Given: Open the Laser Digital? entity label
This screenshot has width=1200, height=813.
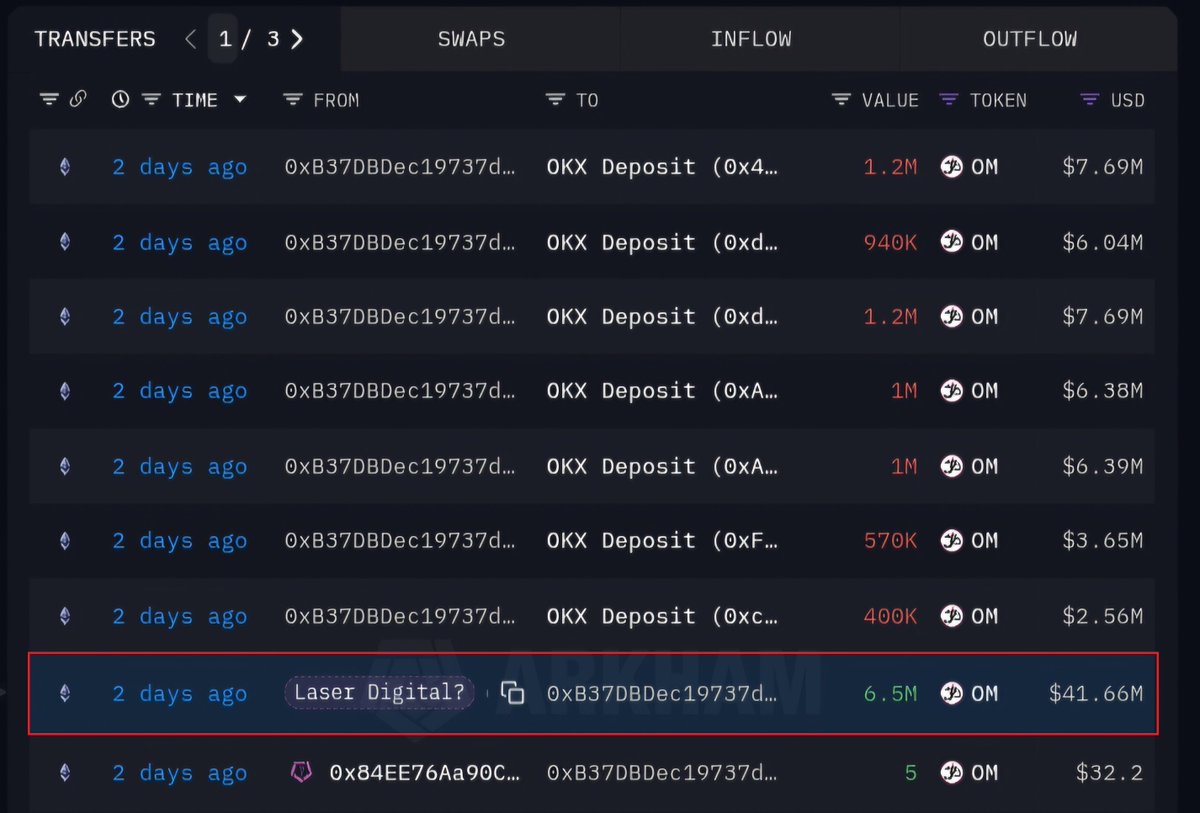Looking at the screenshot, I should click(379, 693).
